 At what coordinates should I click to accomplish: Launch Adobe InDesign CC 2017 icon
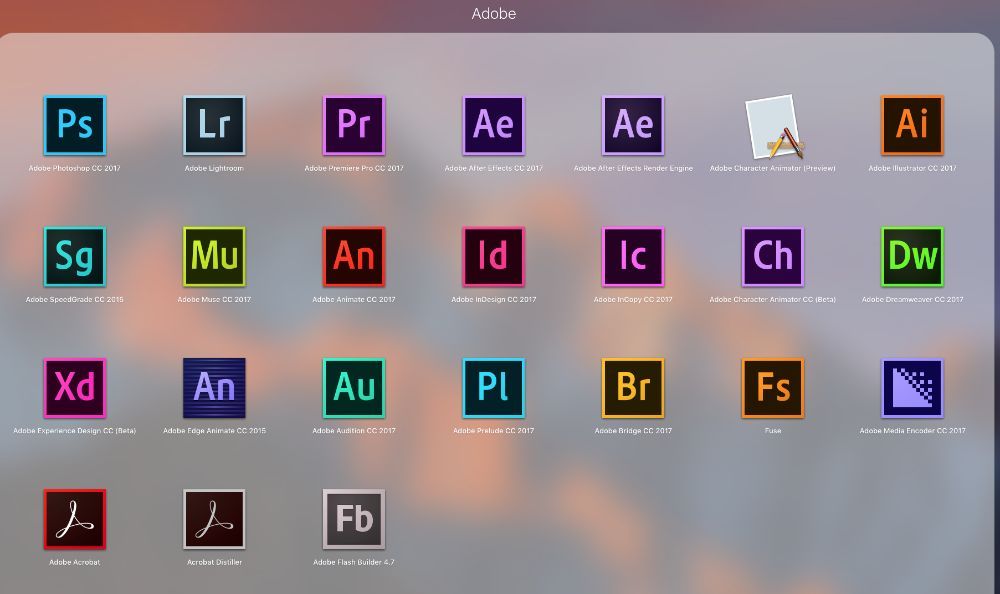pos(494,256)
